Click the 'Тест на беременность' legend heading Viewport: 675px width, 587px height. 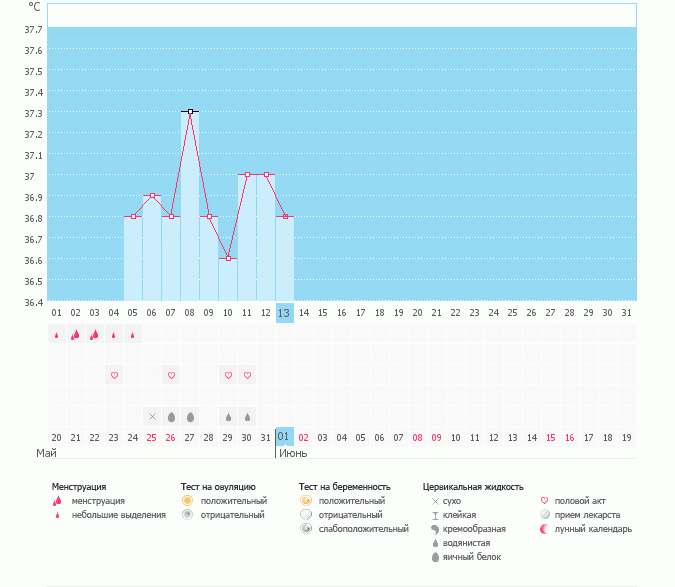[344, 486]
